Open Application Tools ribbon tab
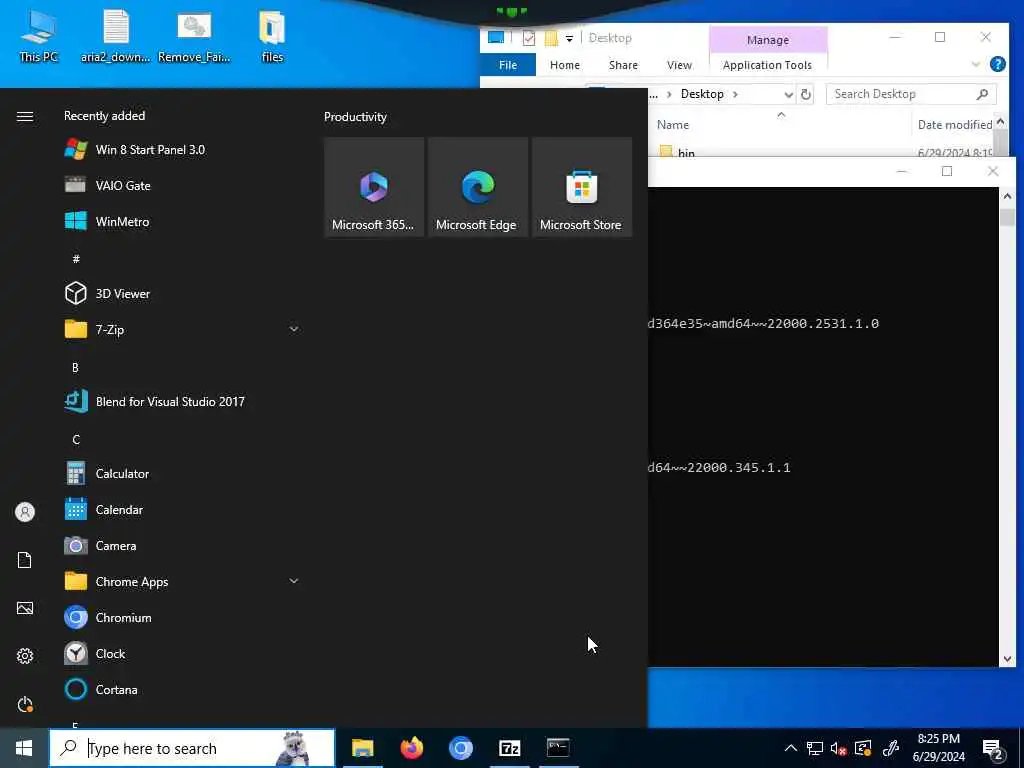Image resolution: width=1024 pixels, height=768 pixels. point(767,65)
